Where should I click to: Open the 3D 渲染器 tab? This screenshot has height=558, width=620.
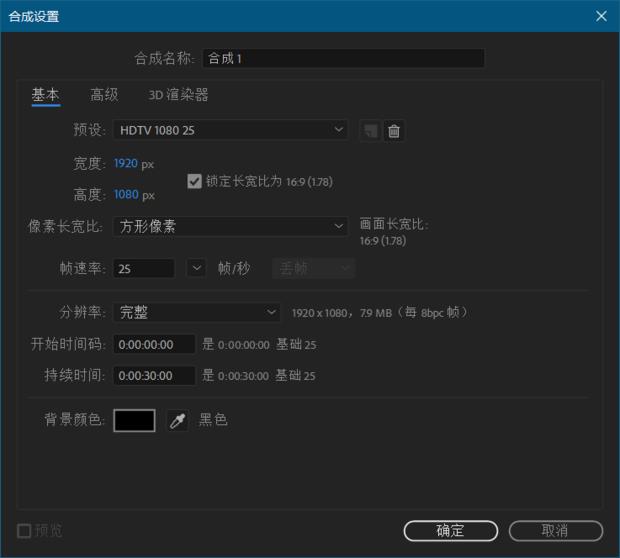click(178, 95)
